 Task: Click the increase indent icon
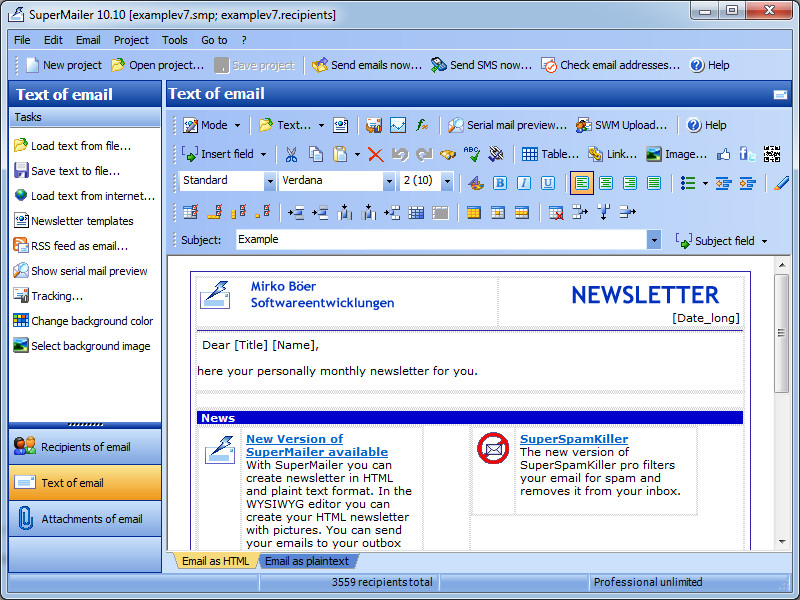coord(747,183)
